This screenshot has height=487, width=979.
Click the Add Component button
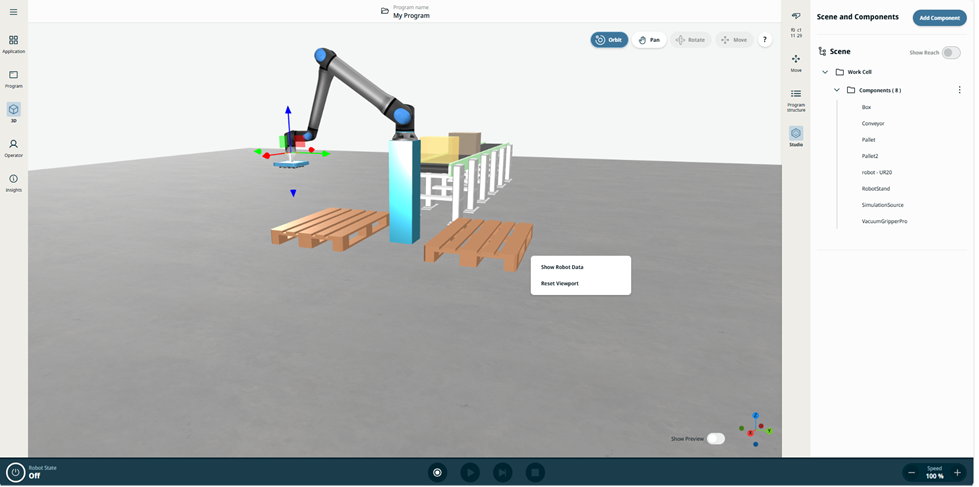pos(939,18)
